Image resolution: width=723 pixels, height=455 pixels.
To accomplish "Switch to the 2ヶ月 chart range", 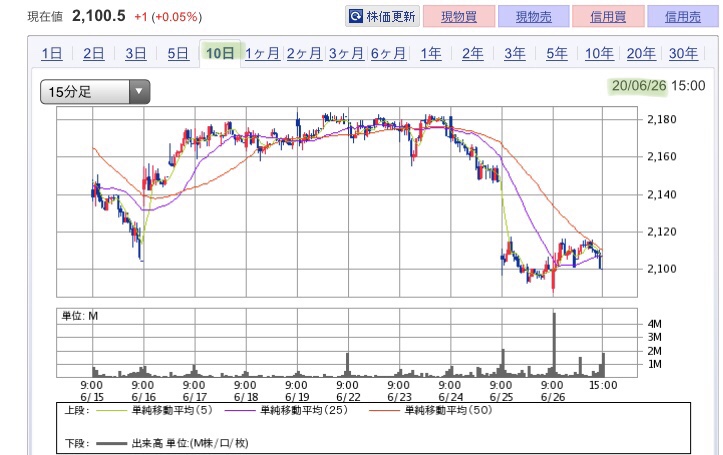I will point(304,53).
